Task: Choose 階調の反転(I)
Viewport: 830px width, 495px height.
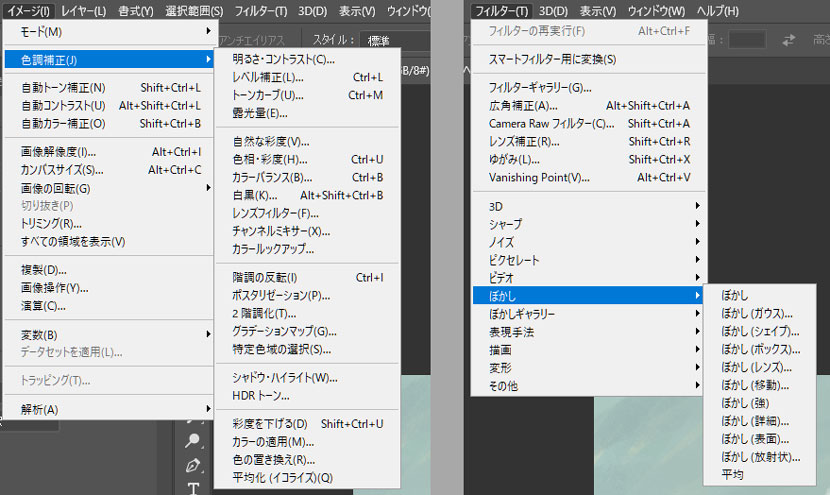Action: tap(307, 277)
